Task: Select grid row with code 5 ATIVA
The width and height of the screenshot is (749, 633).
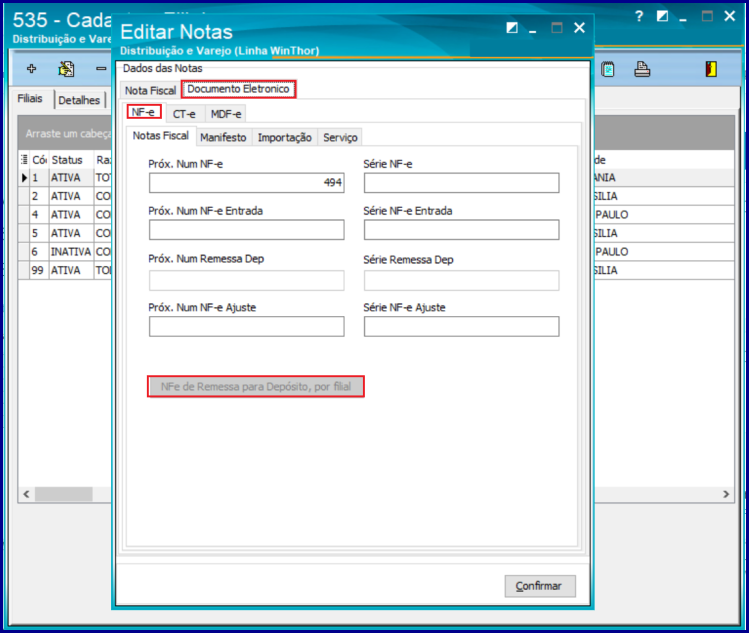Action: 66,234
